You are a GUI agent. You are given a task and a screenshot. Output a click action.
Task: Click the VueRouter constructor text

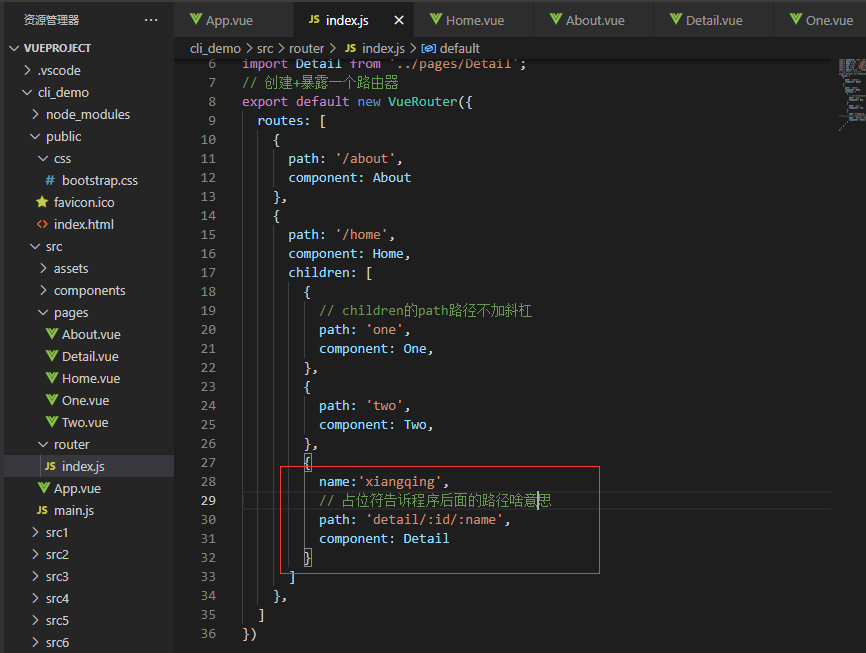pyautogui.click(x=423, y=102)
